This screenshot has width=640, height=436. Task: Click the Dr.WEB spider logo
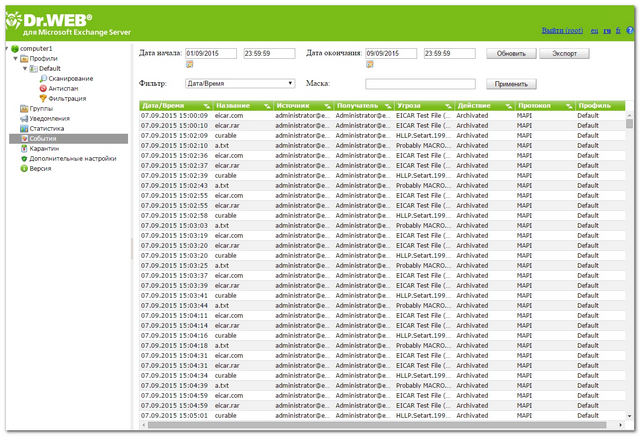click(x=13, y=20)
